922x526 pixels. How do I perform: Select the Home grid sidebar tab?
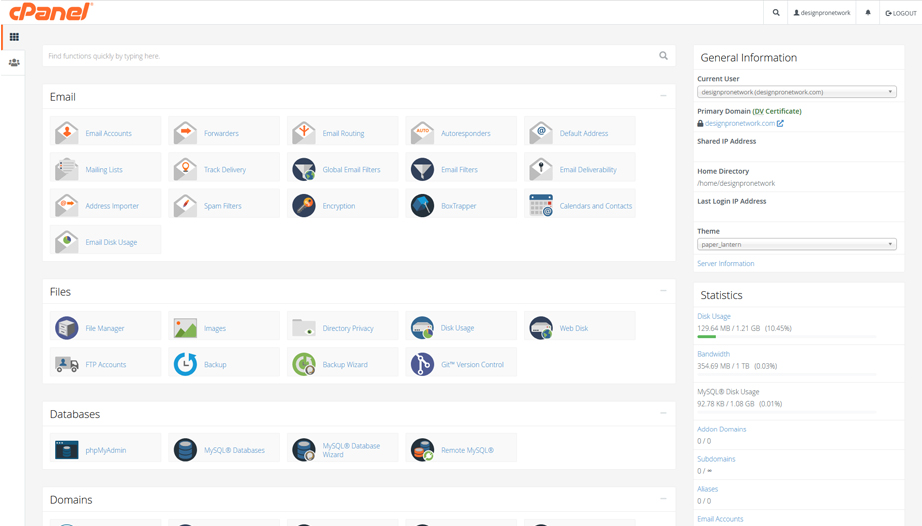coord(14,37)
